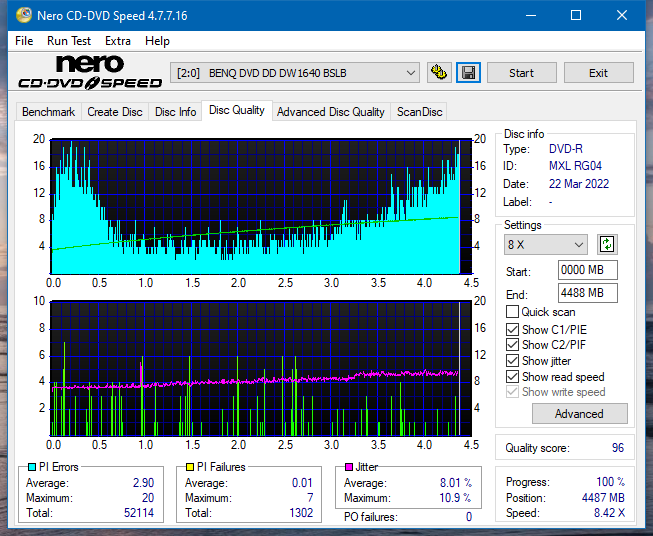Select the Disc Quality tab

(x=237, y=110)
